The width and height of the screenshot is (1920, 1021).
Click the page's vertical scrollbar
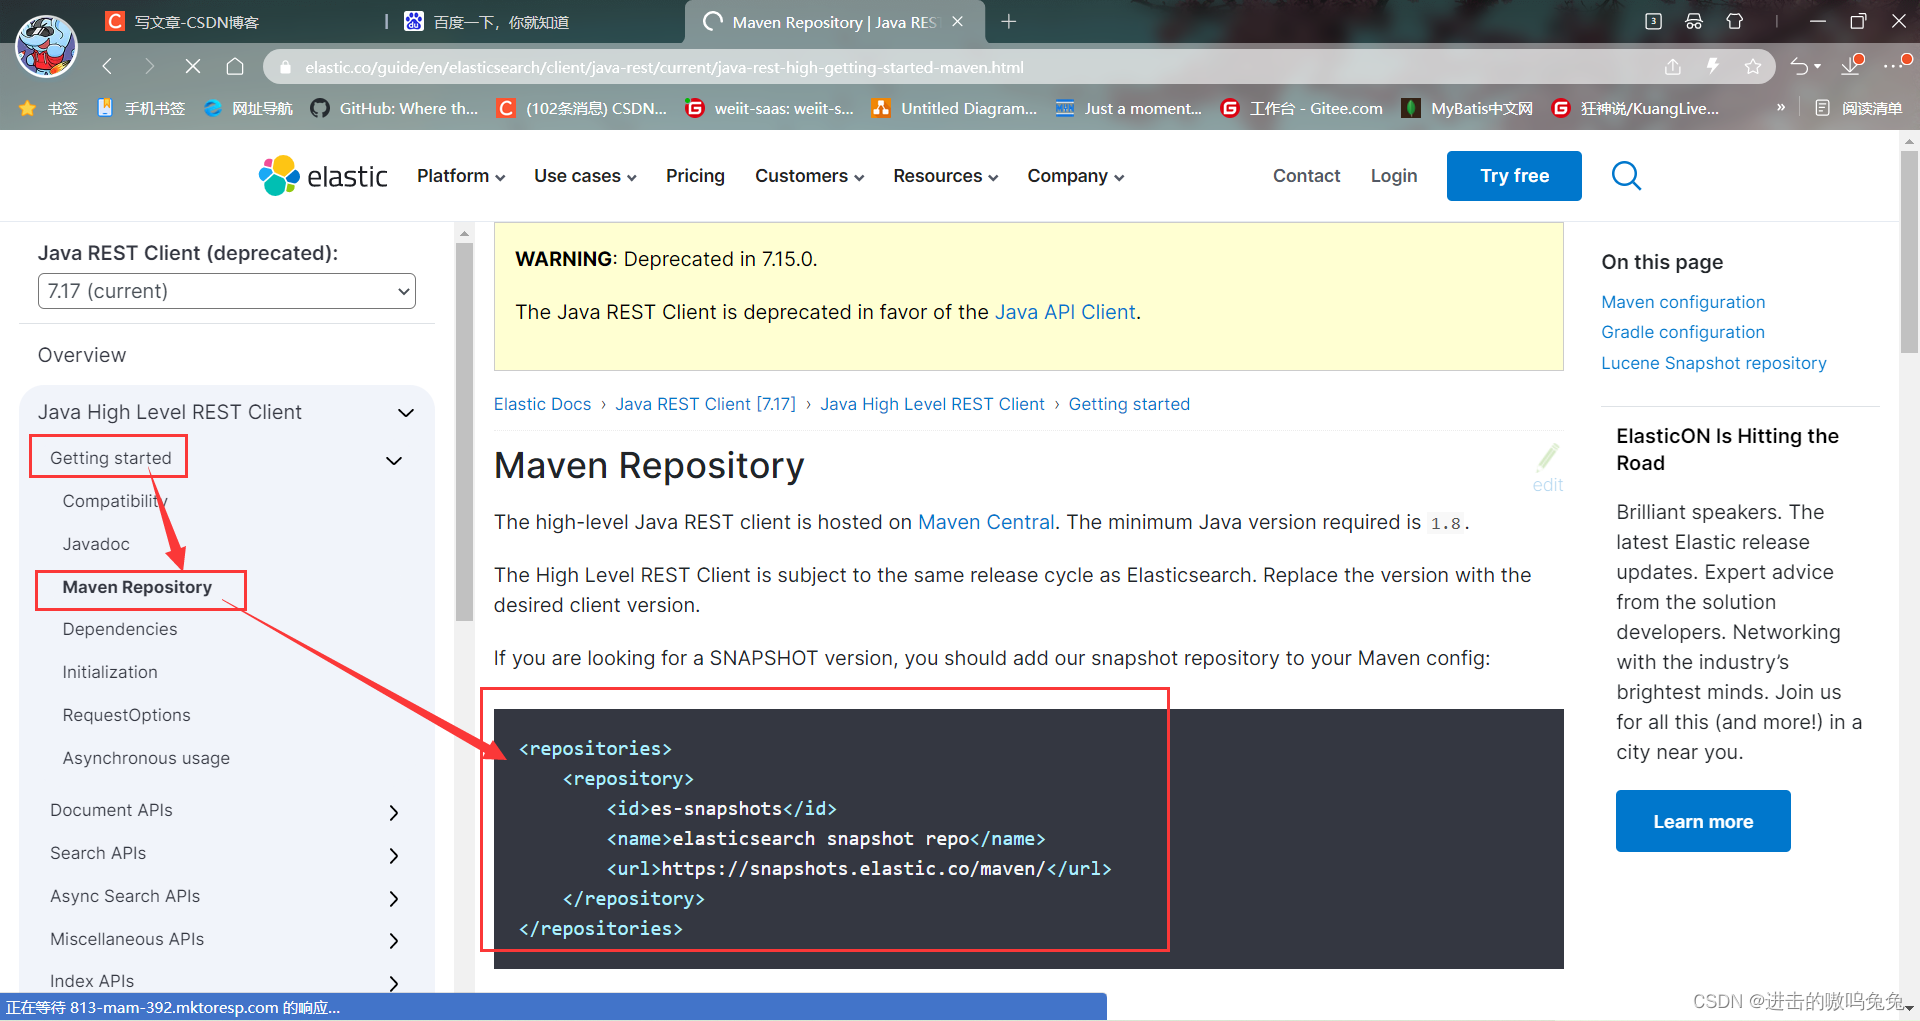click(1909, 250)
